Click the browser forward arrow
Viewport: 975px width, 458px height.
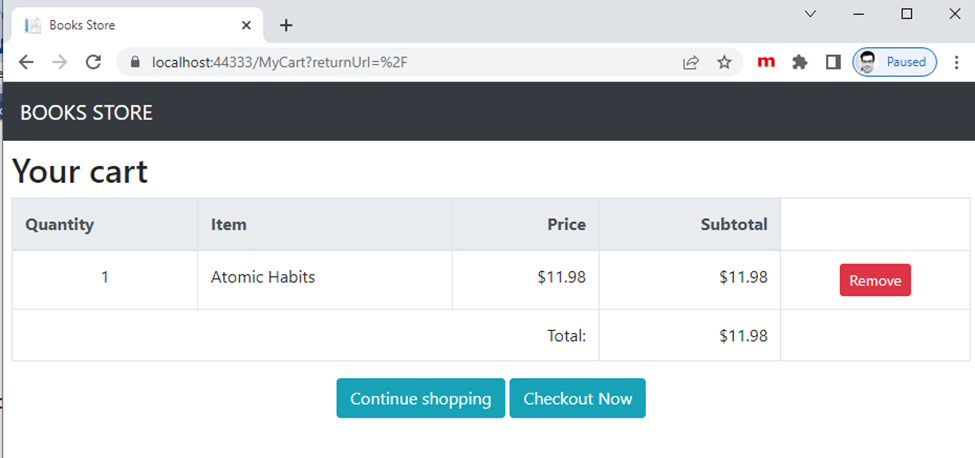tap(60, 62)
